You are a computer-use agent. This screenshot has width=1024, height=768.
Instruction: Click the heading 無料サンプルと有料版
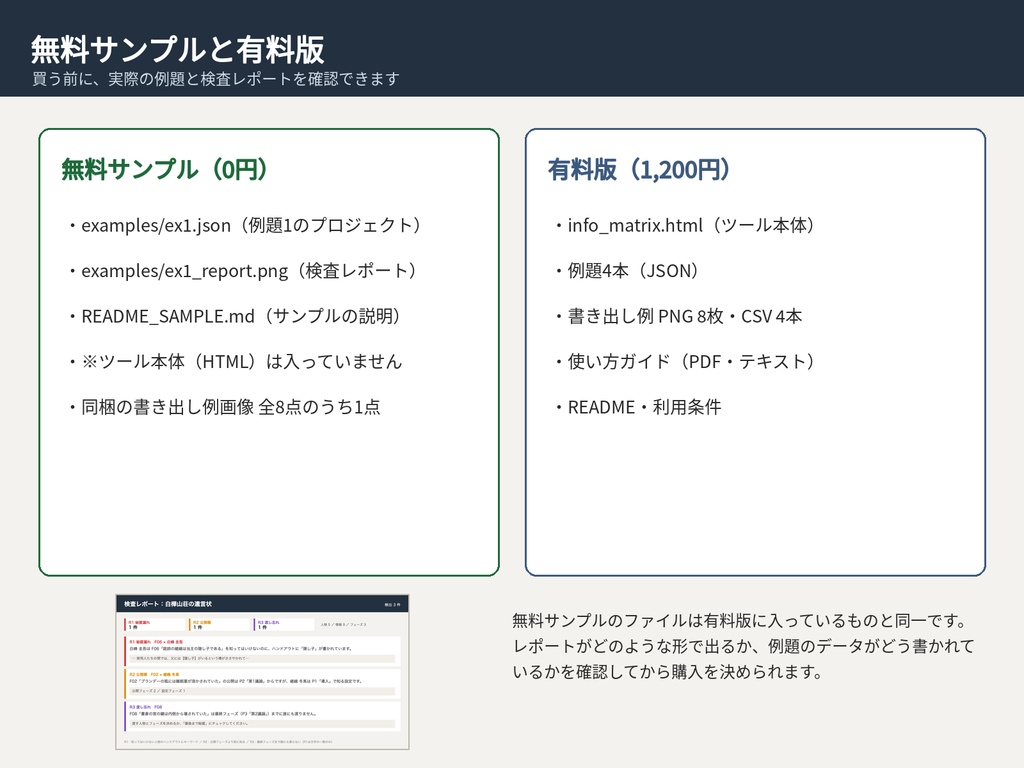[x=177, y=50]
